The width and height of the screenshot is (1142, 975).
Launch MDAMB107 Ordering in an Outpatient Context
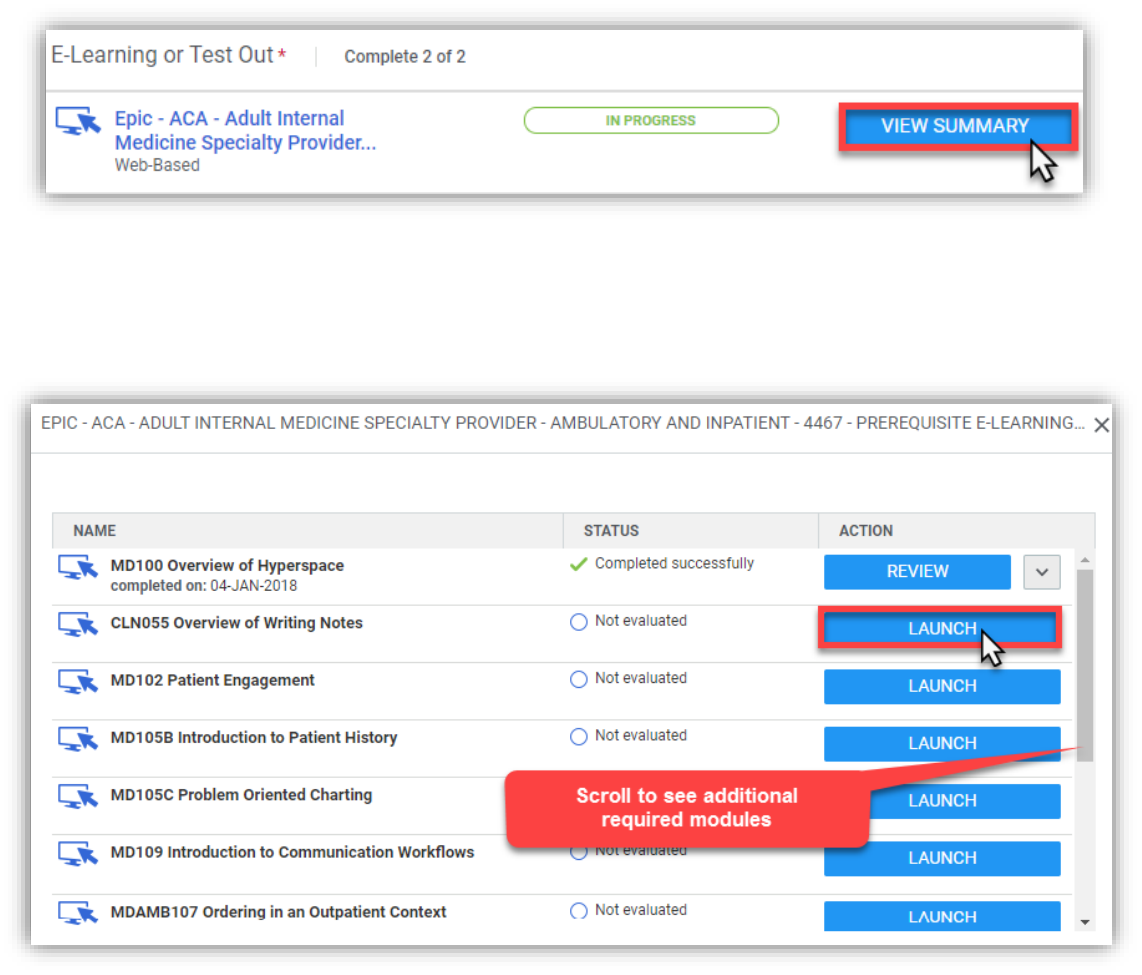(942, 916)
